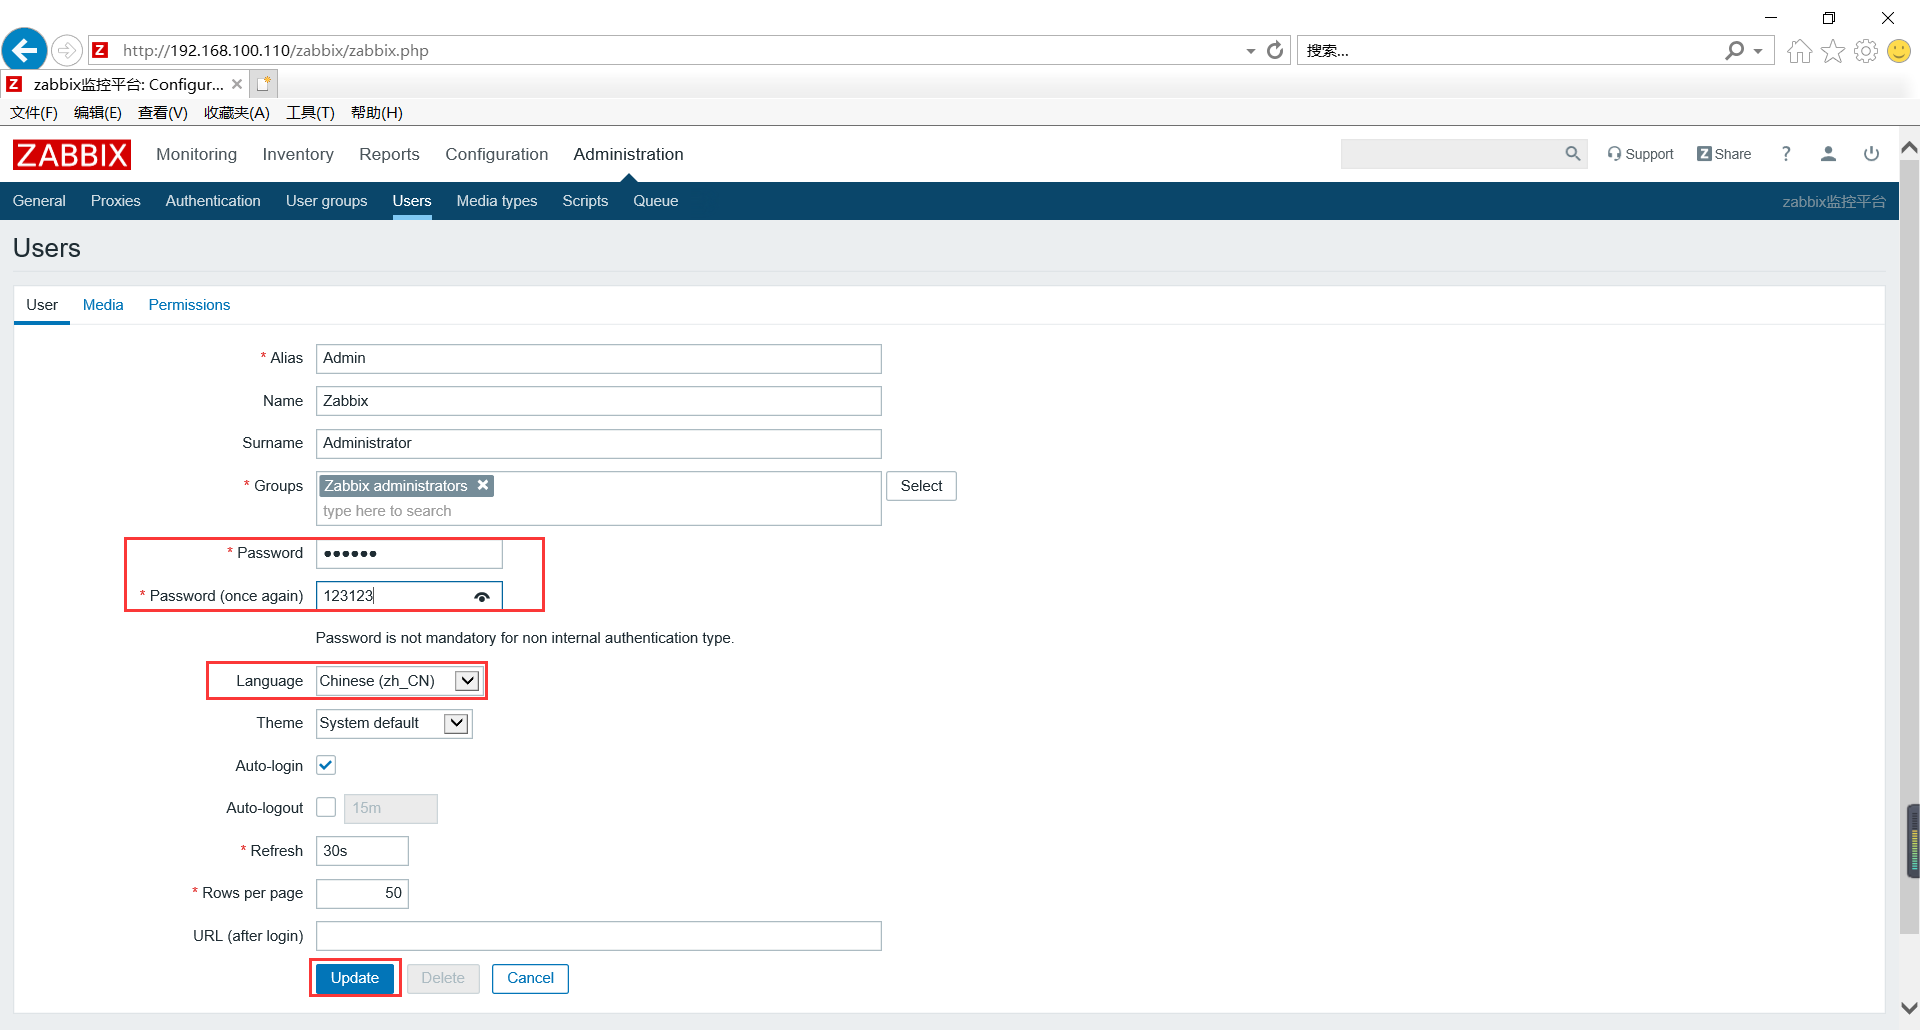Open the Share link

1724,154
